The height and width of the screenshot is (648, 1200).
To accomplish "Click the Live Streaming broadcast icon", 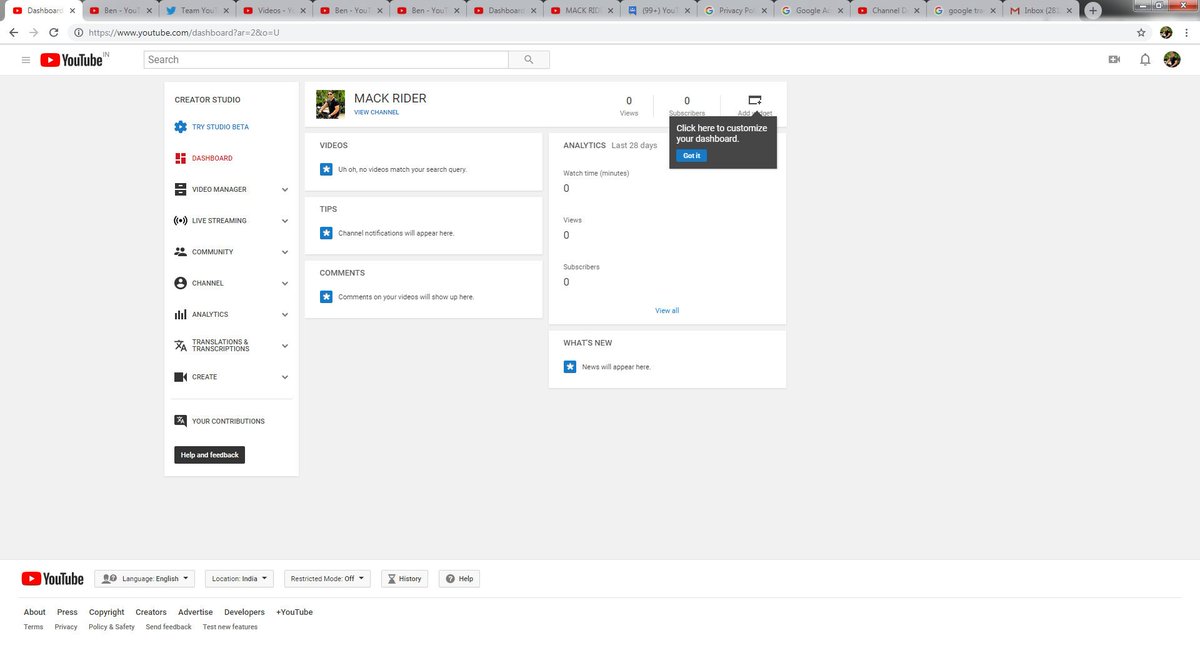I will click(180, 220).
